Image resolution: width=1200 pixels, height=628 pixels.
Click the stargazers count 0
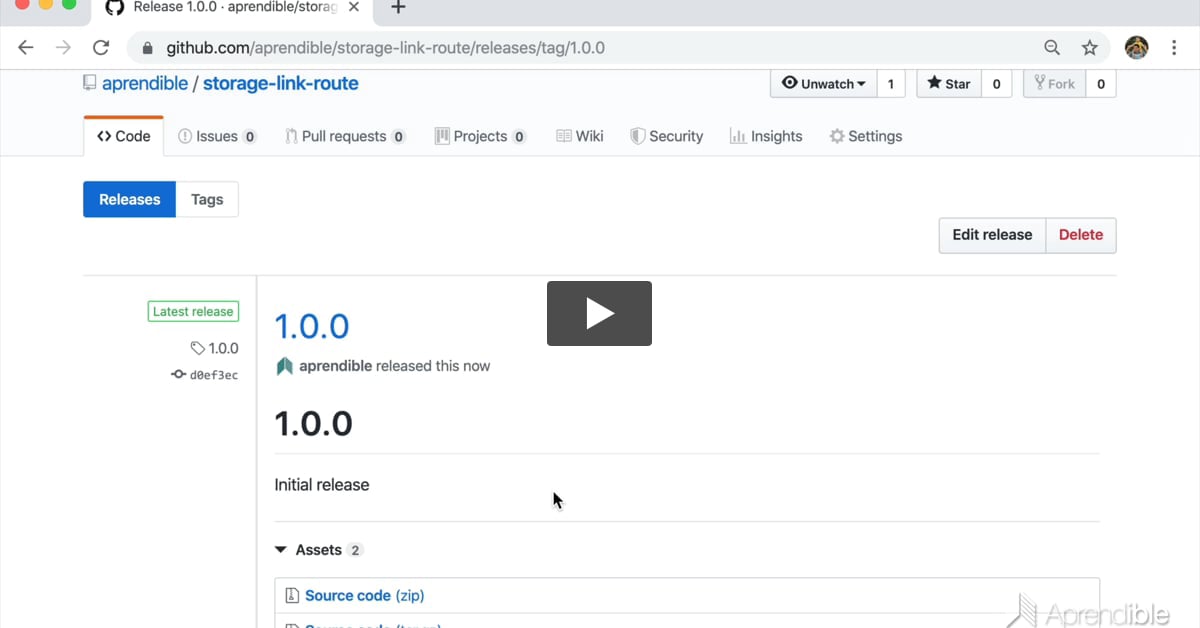996,84
